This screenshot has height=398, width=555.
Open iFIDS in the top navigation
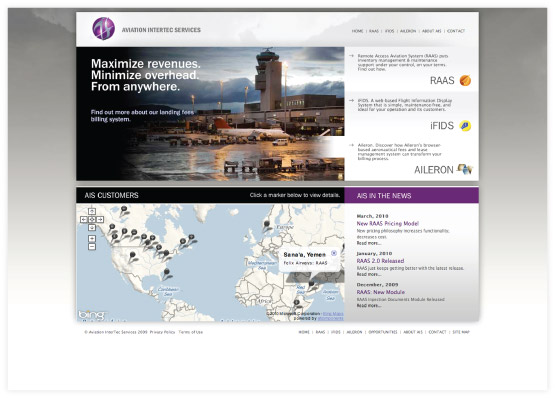pyautogui.click(x=389, y=31)
